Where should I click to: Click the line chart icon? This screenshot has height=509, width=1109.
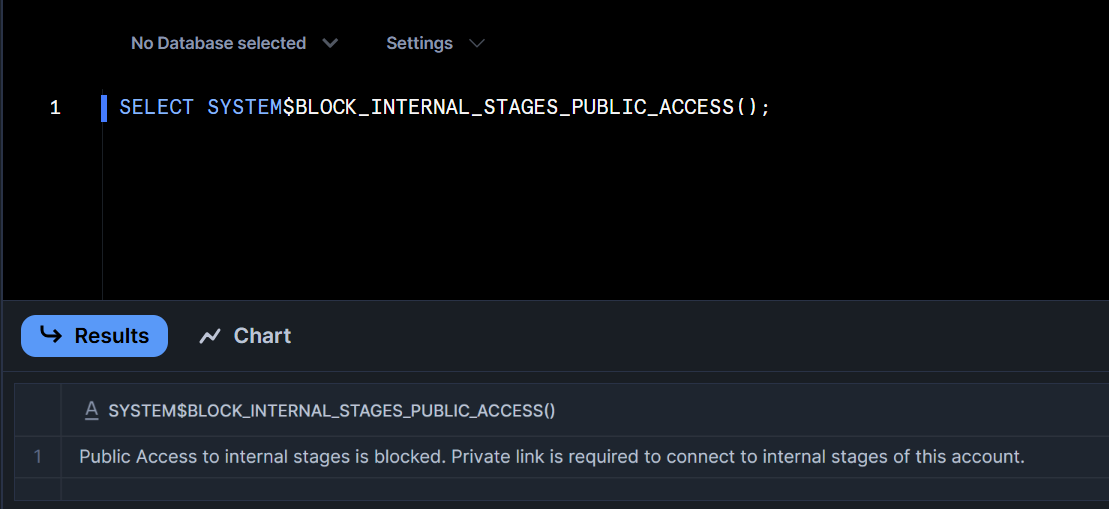coord(209,336)
